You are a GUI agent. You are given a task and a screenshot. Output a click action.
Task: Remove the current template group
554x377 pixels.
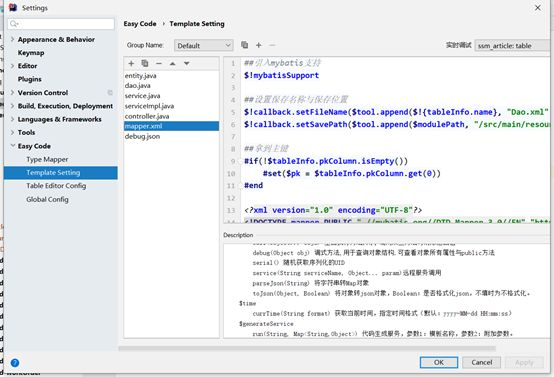(272, 45)
